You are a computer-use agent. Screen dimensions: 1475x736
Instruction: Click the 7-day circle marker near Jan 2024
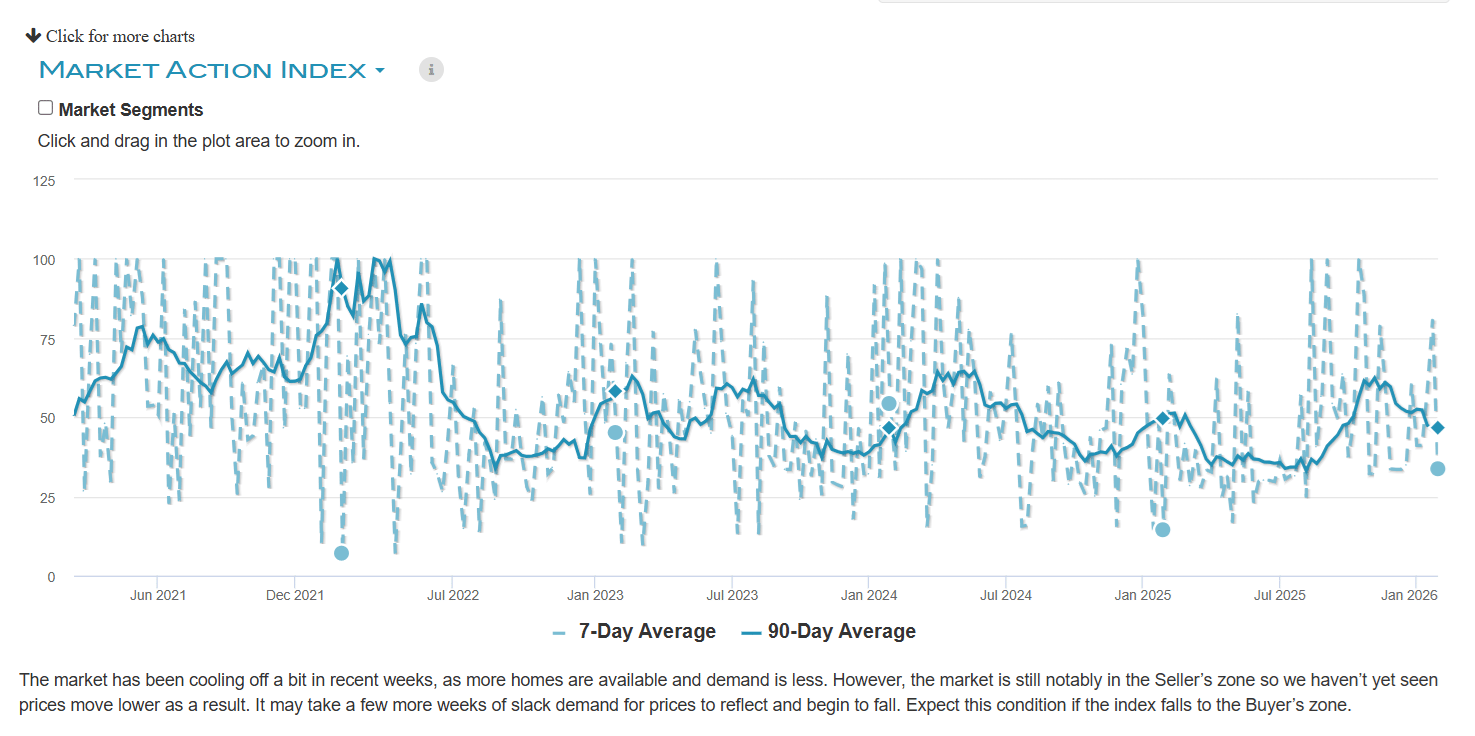[x=889, y=404]
